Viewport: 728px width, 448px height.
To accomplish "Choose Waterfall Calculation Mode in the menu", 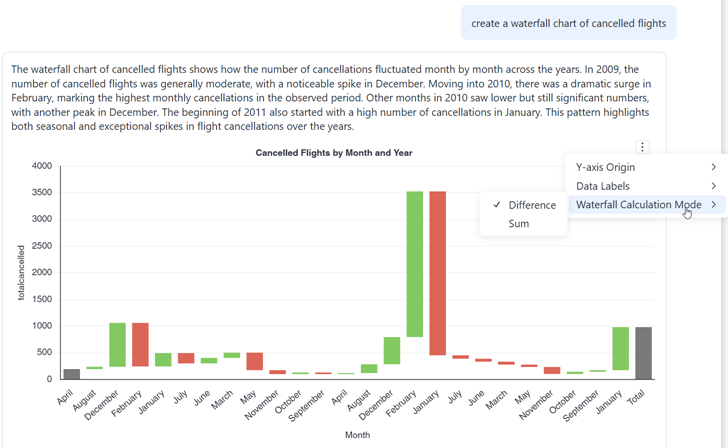I will (638, 205).
